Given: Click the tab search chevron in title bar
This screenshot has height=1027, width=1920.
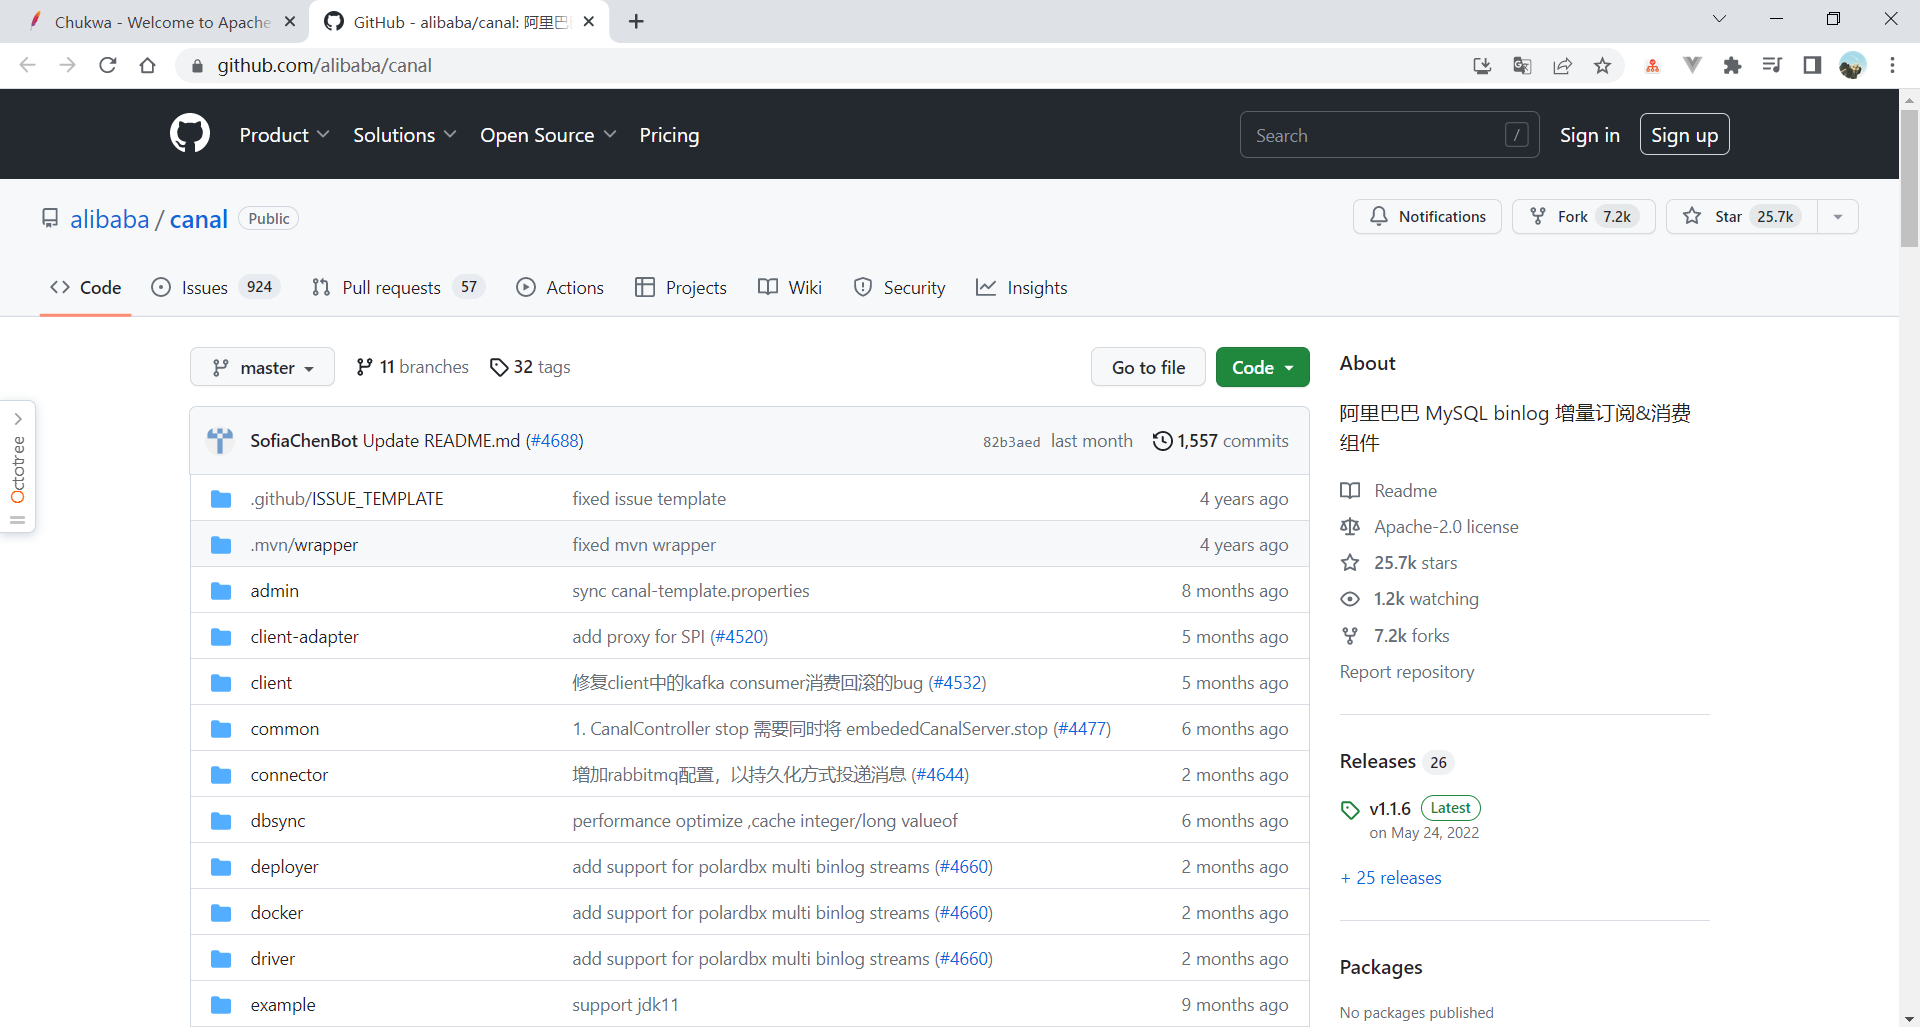Looking at the screenshot, I should [x=1719, y=19].
